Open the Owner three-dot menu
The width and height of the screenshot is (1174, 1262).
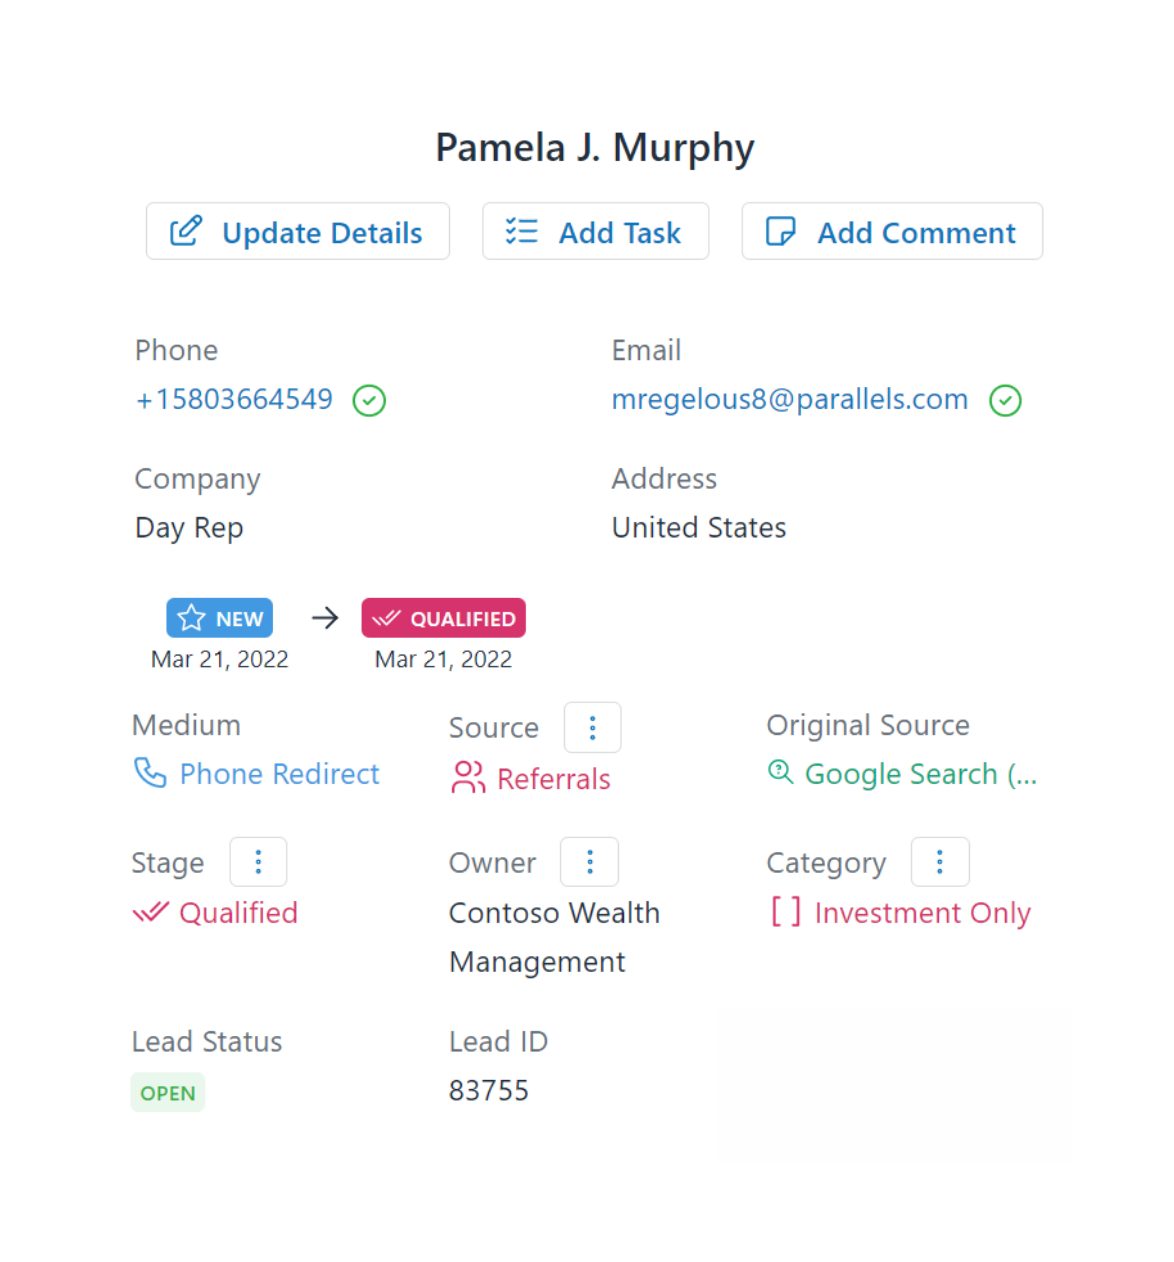pos(589,862)
